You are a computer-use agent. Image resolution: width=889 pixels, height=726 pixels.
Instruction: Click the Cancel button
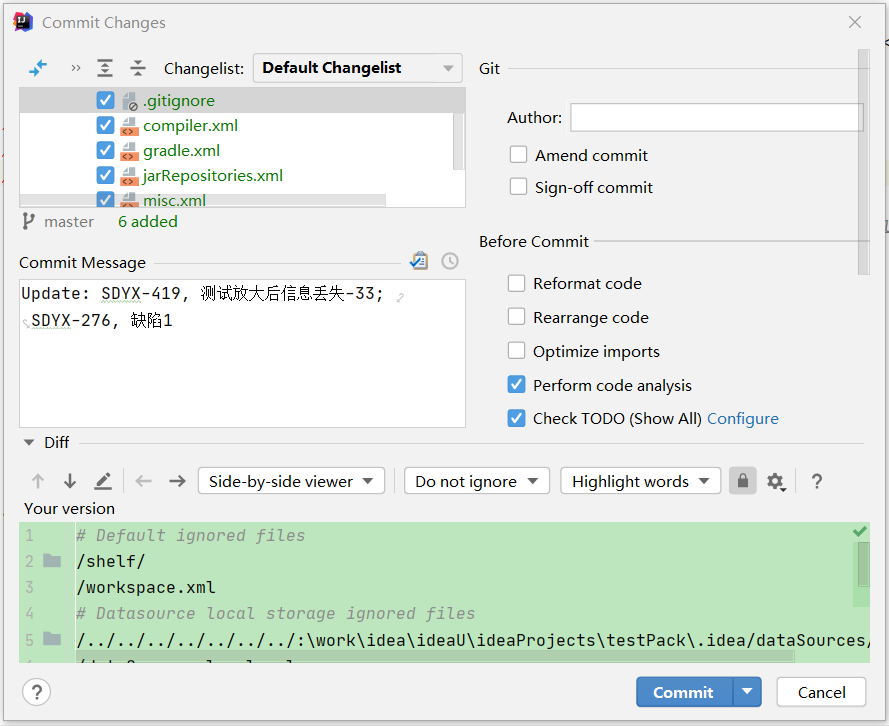pos(821,692)
